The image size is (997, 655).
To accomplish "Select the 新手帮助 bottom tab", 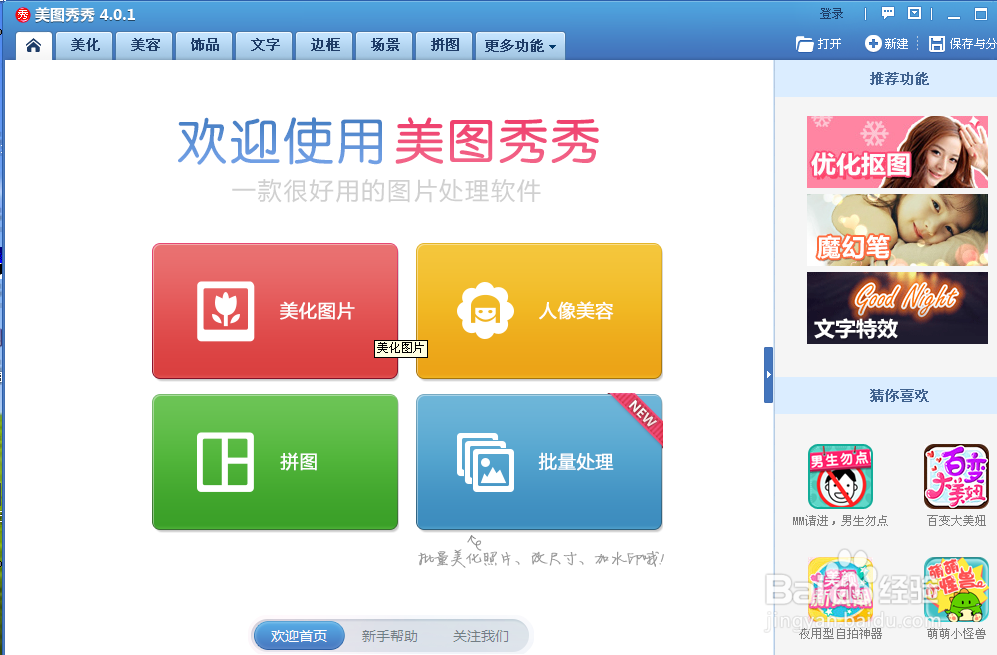I will (x=390, y=636).
